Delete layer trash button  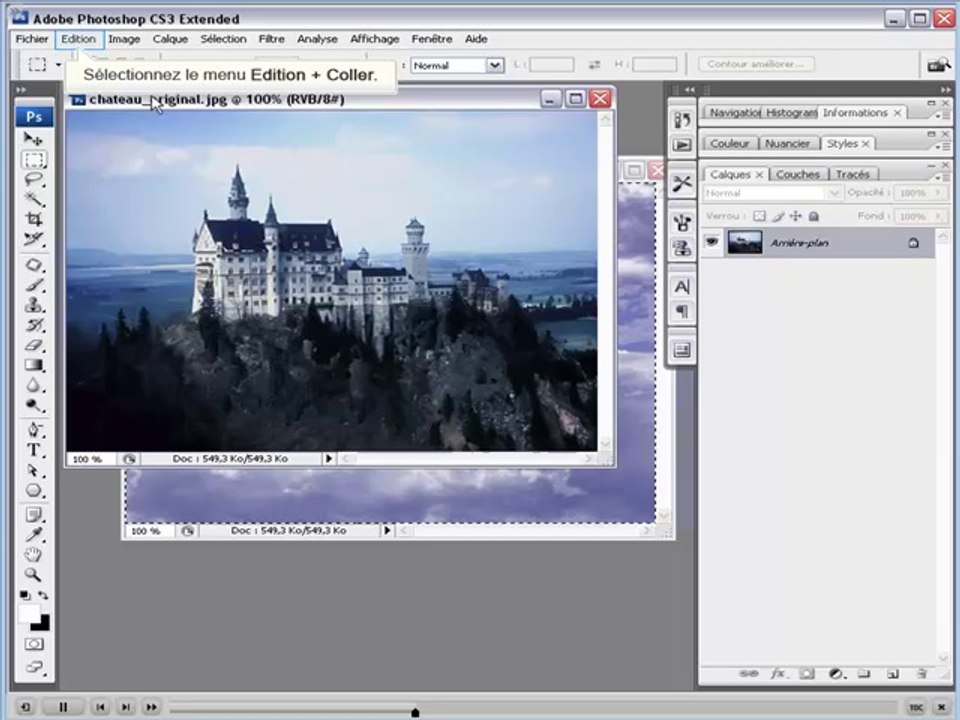(921, 674)
